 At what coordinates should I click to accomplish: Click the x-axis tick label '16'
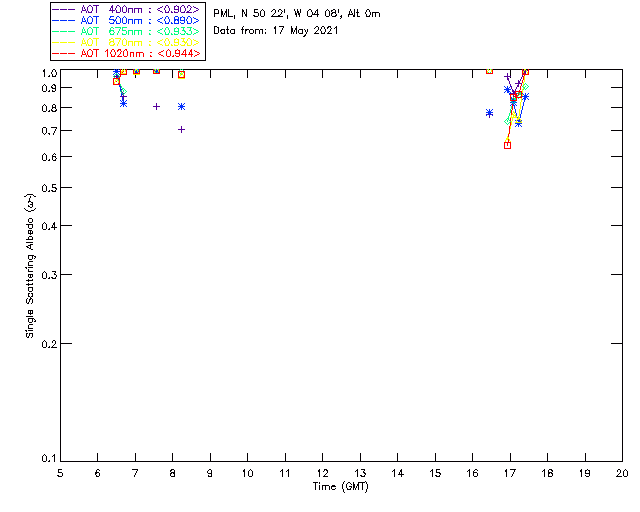pyautogui.click(x=472, y=473)
